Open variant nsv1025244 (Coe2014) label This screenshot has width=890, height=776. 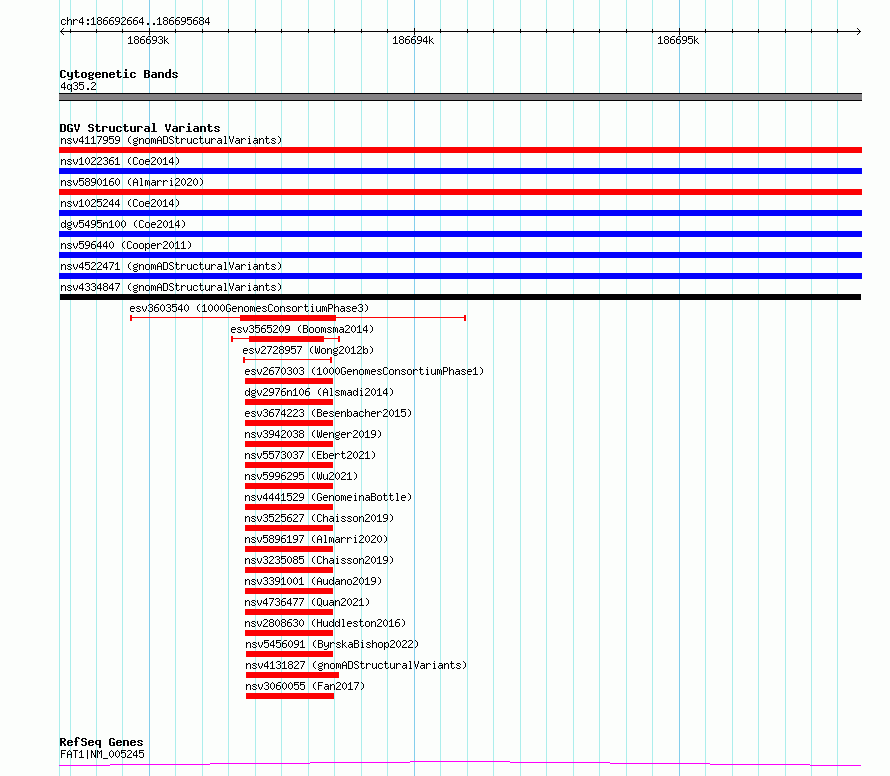[120, 203]
